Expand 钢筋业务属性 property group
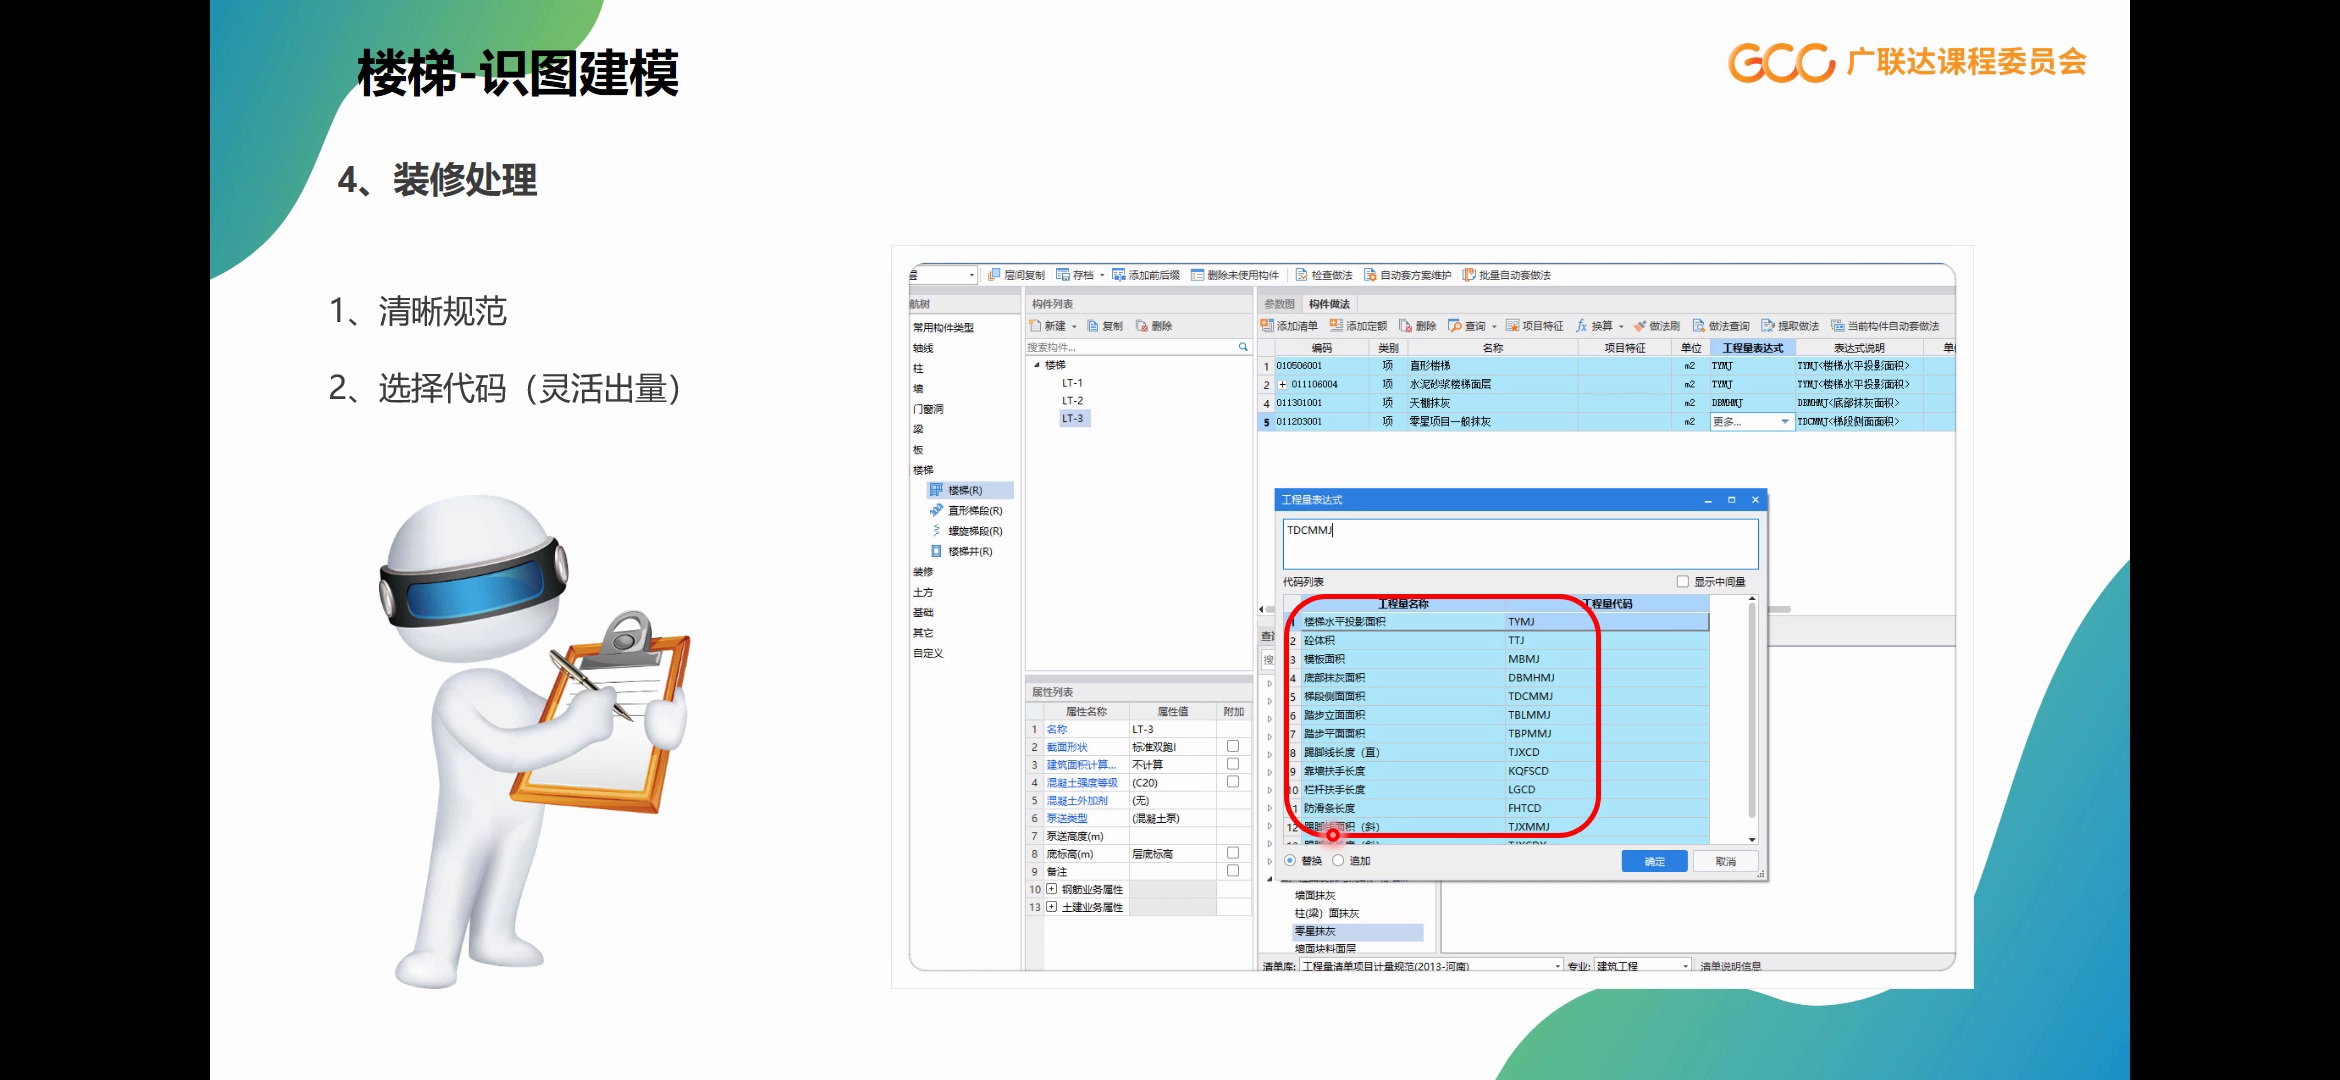Screen dimensions: 2340x1080 (1051, 889)
